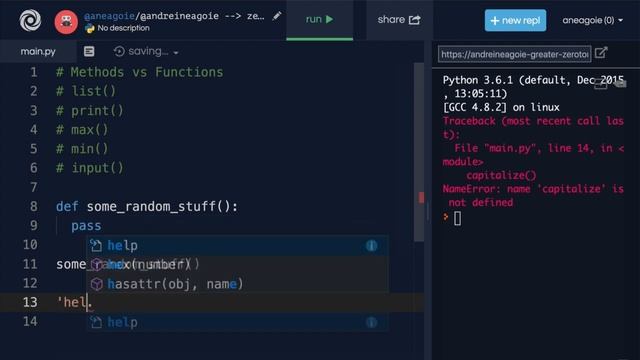
Task: Click the repl URL field
Action: (x=514, y=54)
